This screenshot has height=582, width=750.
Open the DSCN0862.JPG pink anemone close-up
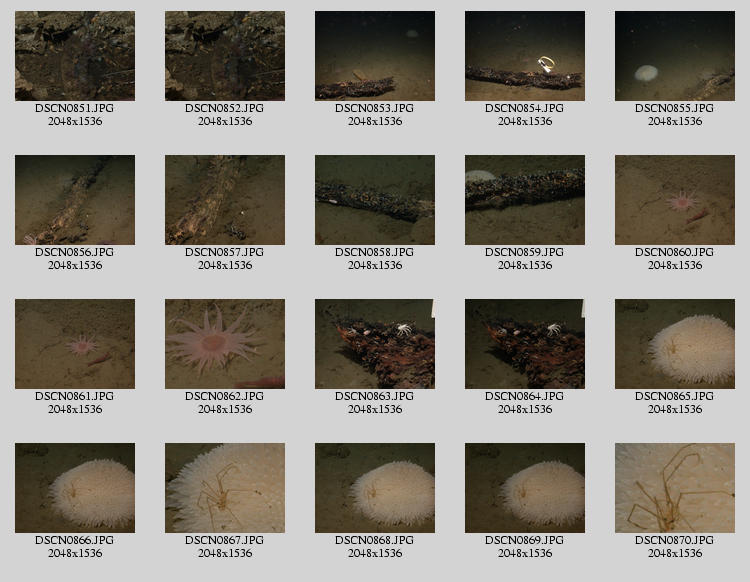[225, 344]
